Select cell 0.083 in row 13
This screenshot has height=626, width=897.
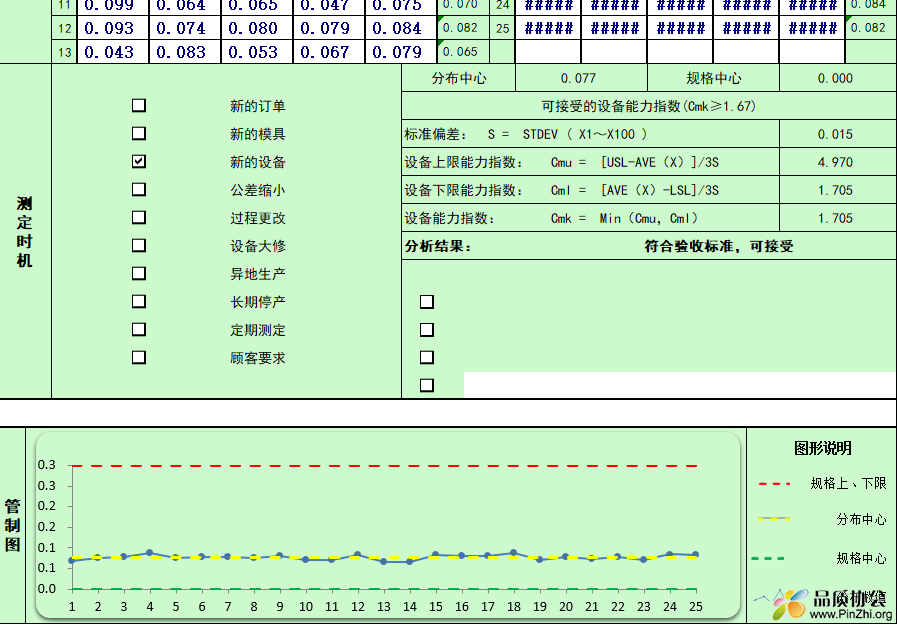click(185, 52)
